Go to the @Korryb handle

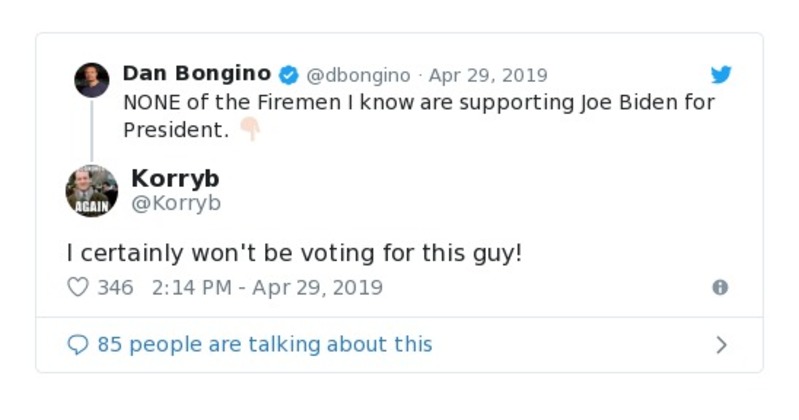[176, 203]
